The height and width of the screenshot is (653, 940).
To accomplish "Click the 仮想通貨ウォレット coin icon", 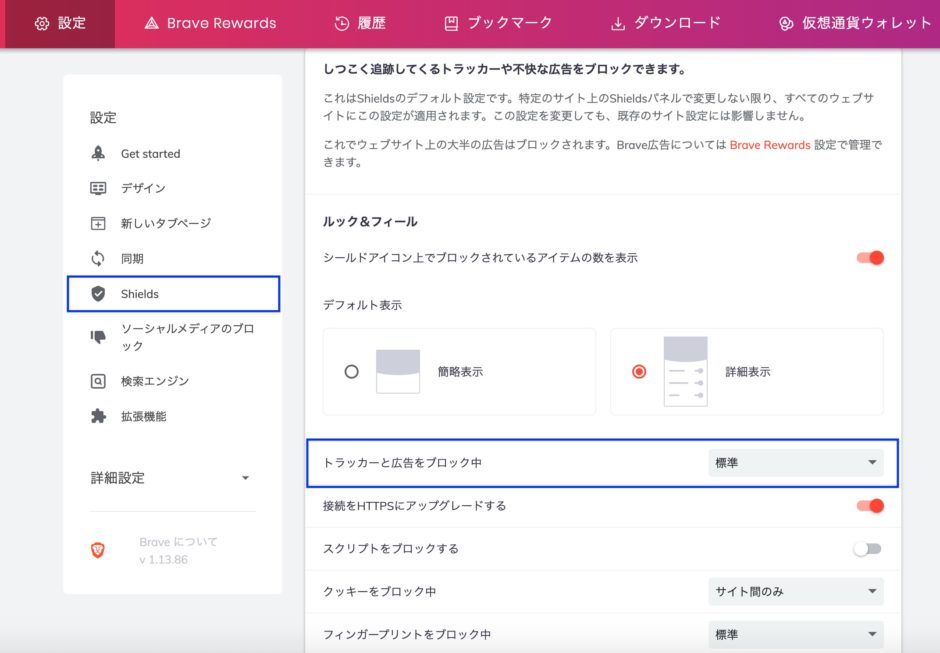I will (788, 21).
